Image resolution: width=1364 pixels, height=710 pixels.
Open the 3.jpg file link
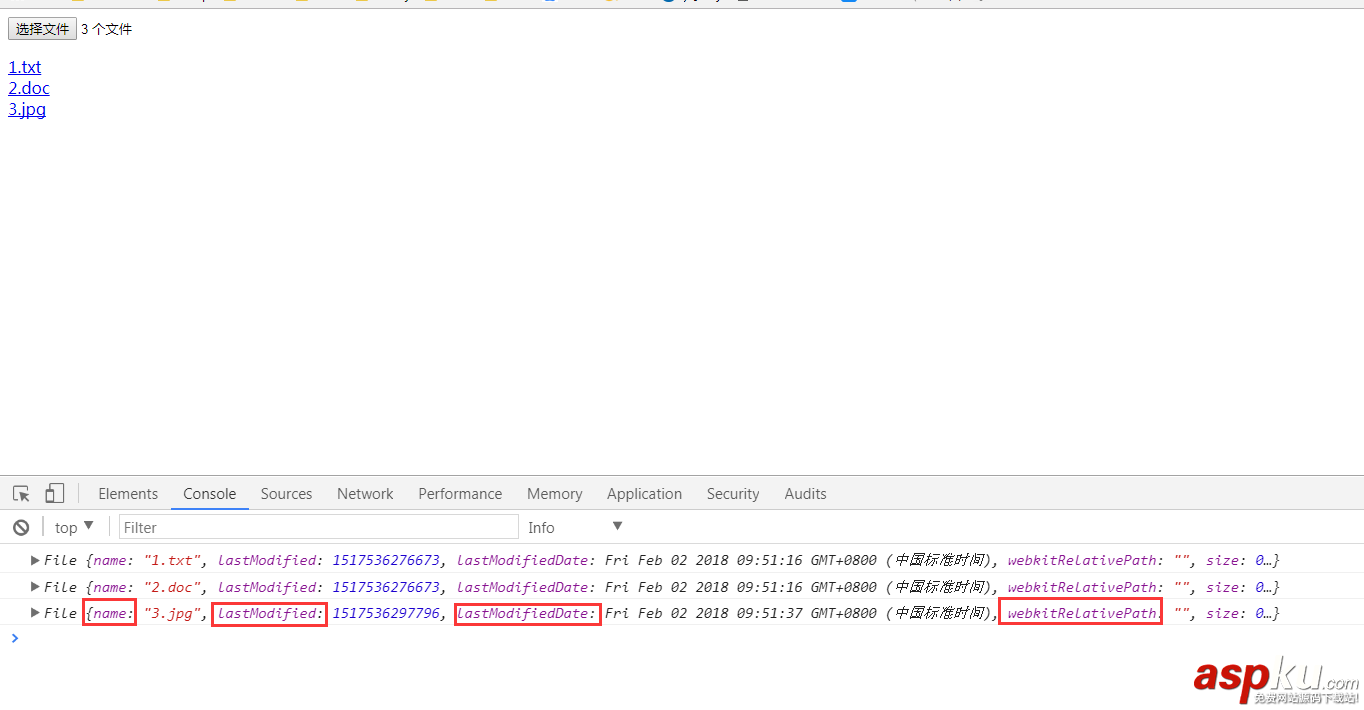click(x=27, y=109)
